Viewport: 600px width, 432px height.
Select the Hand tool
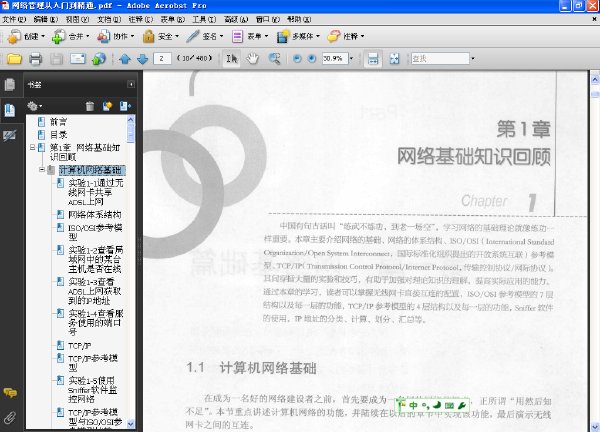pos(252,59)
